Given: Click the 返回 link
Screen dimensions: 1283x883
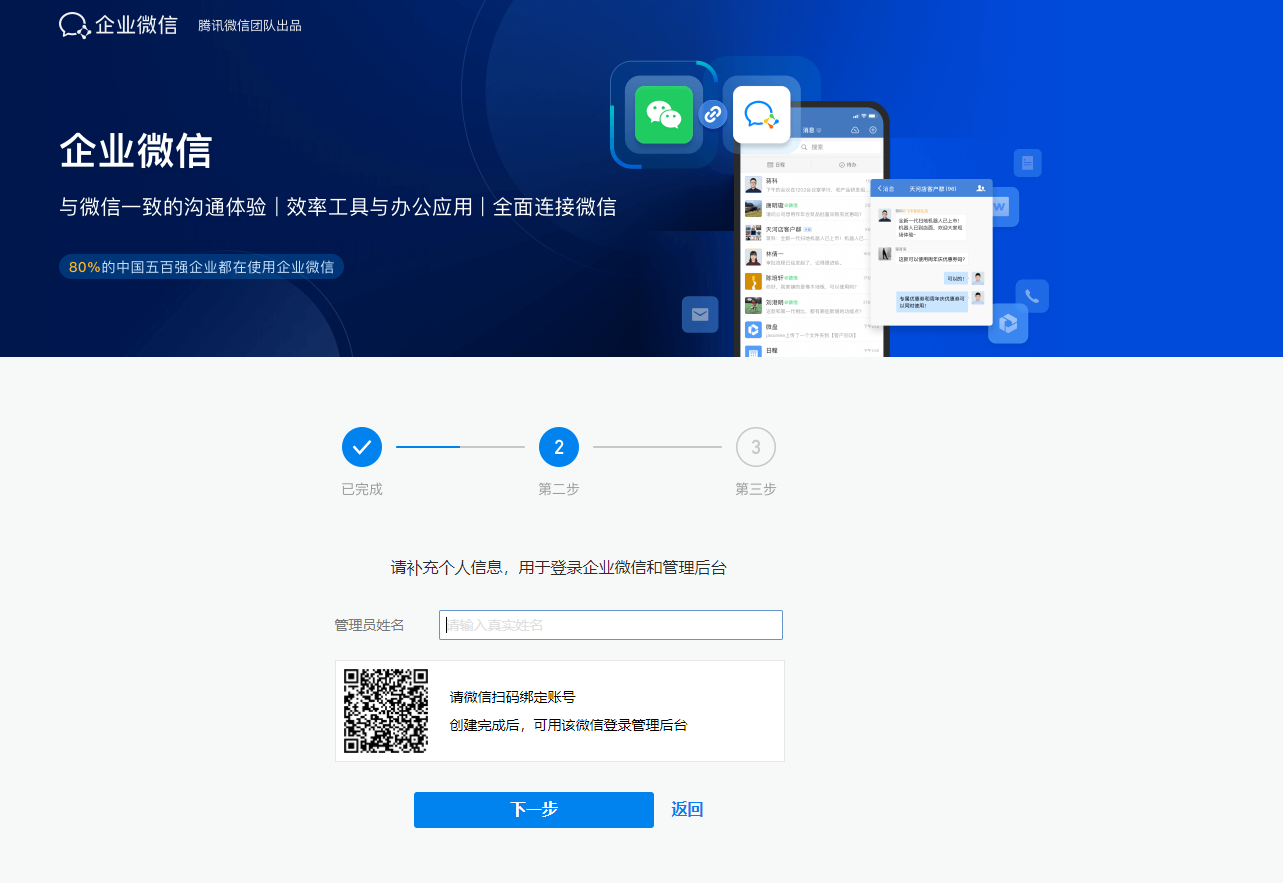Looking at the screenshot, I should click(x=687, y=810).
